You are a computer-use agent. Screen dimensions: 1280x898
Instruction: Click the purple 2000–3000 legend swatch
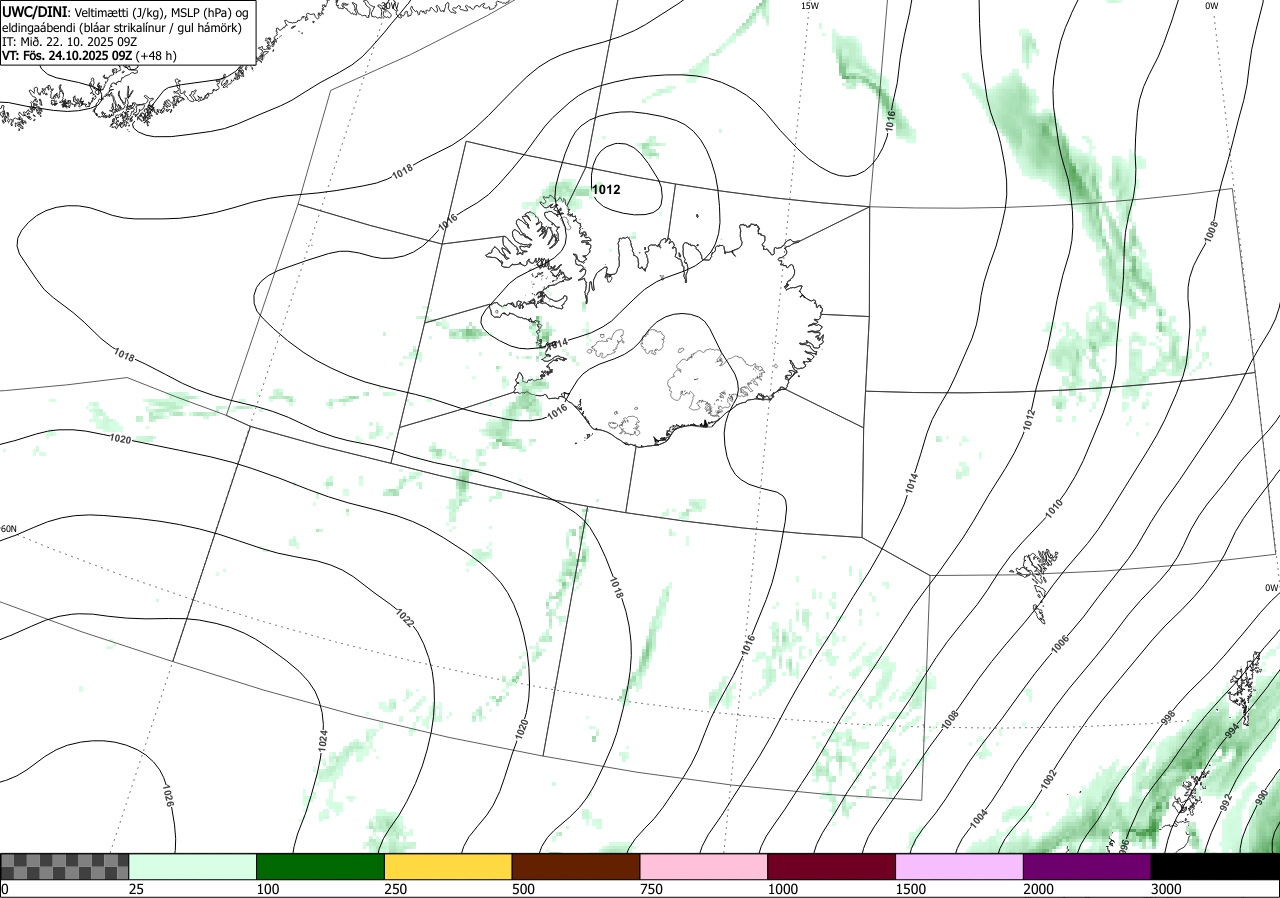[x=1087, y=866]
